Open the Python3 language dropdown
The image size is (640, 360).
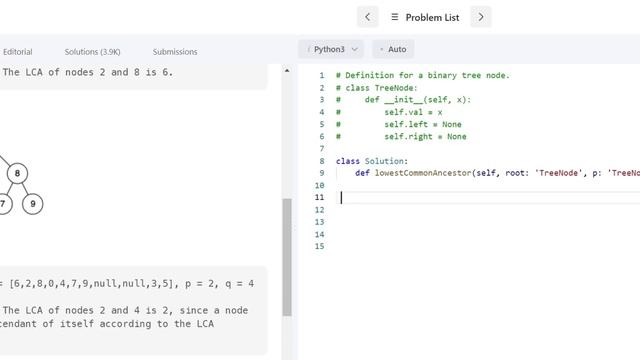click(331, 49)
